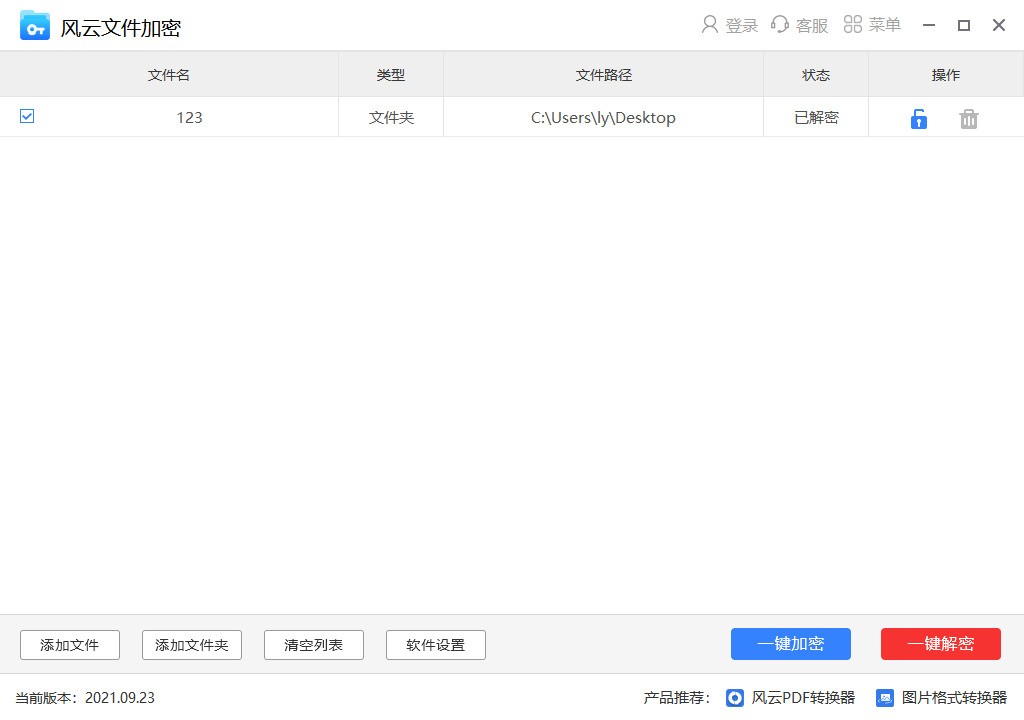The image size is (1024, 720).
Task: Open the 登录 login option
Action: pyautogui.click(x=729, y=25)
